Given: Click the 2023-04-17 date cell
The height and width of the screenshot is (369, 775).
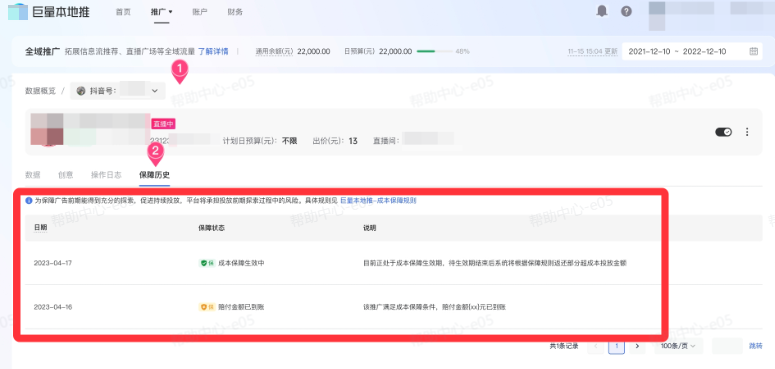Looking at the screenshot, I should click(53, 263).
